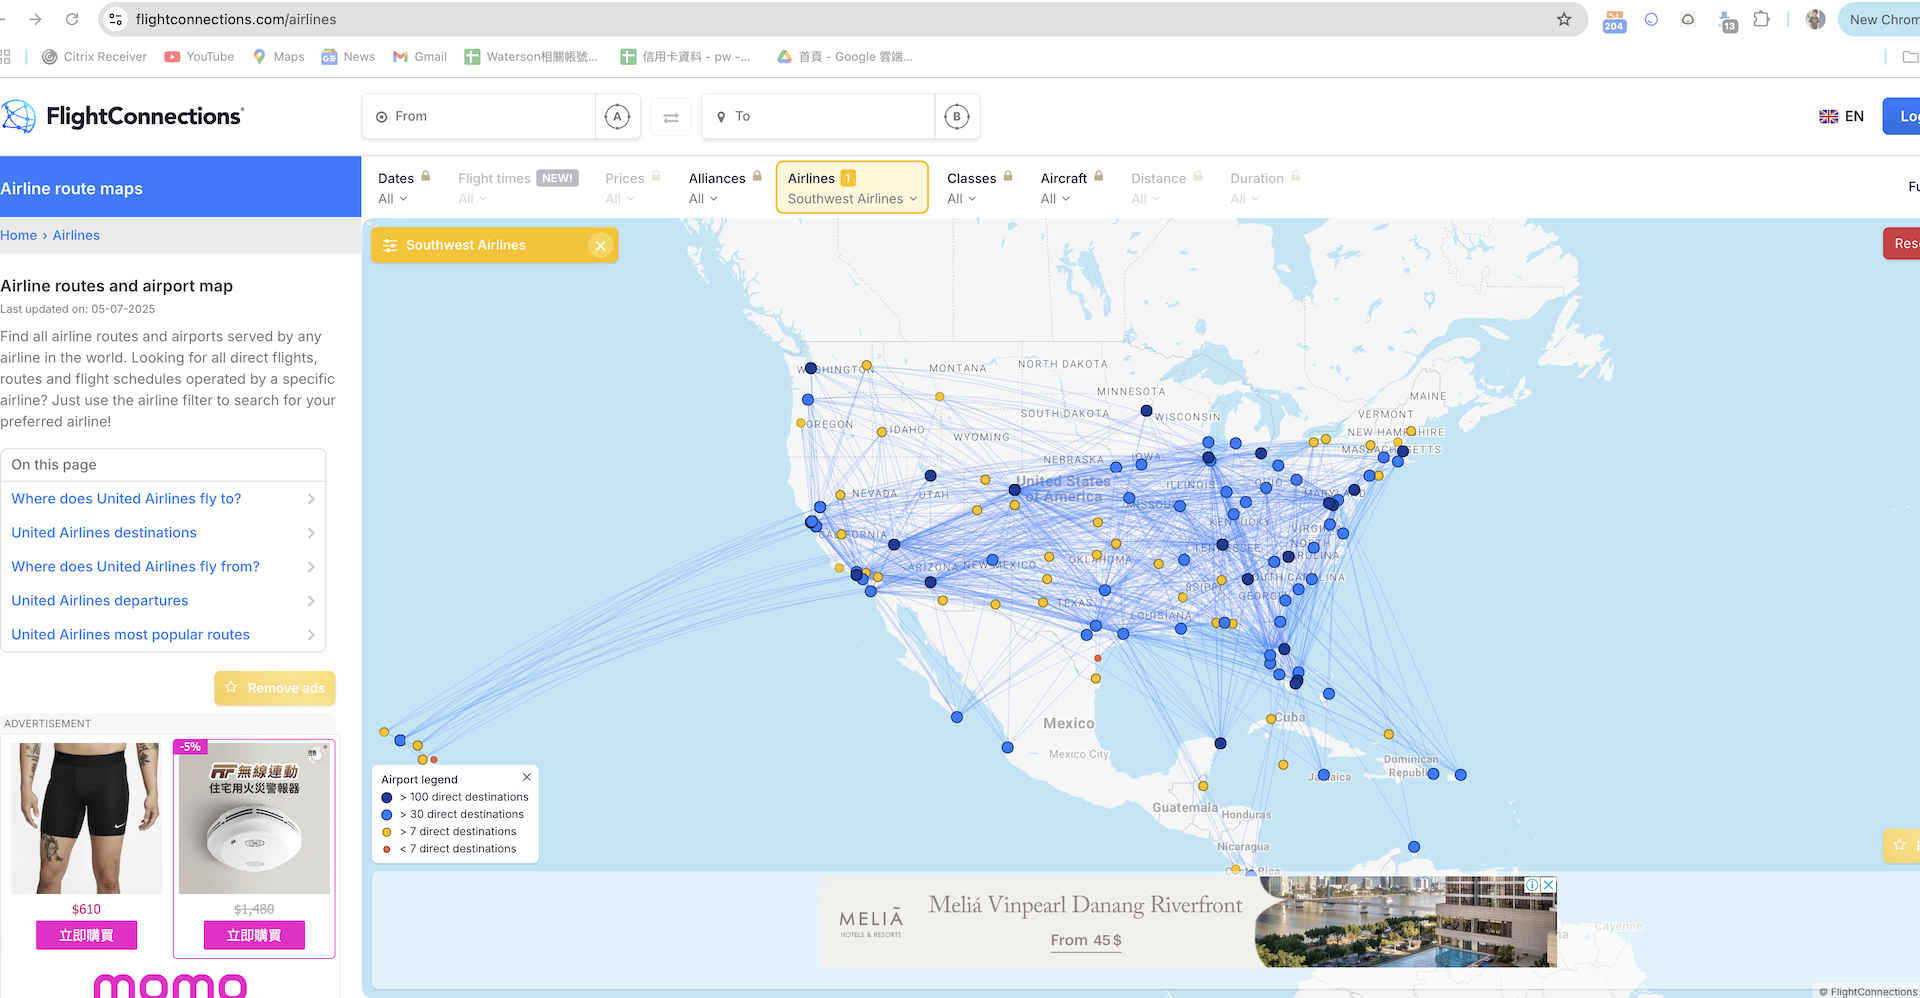Click the language flag EN selector
1920x998 pixels.
[x=1841, y=116]
